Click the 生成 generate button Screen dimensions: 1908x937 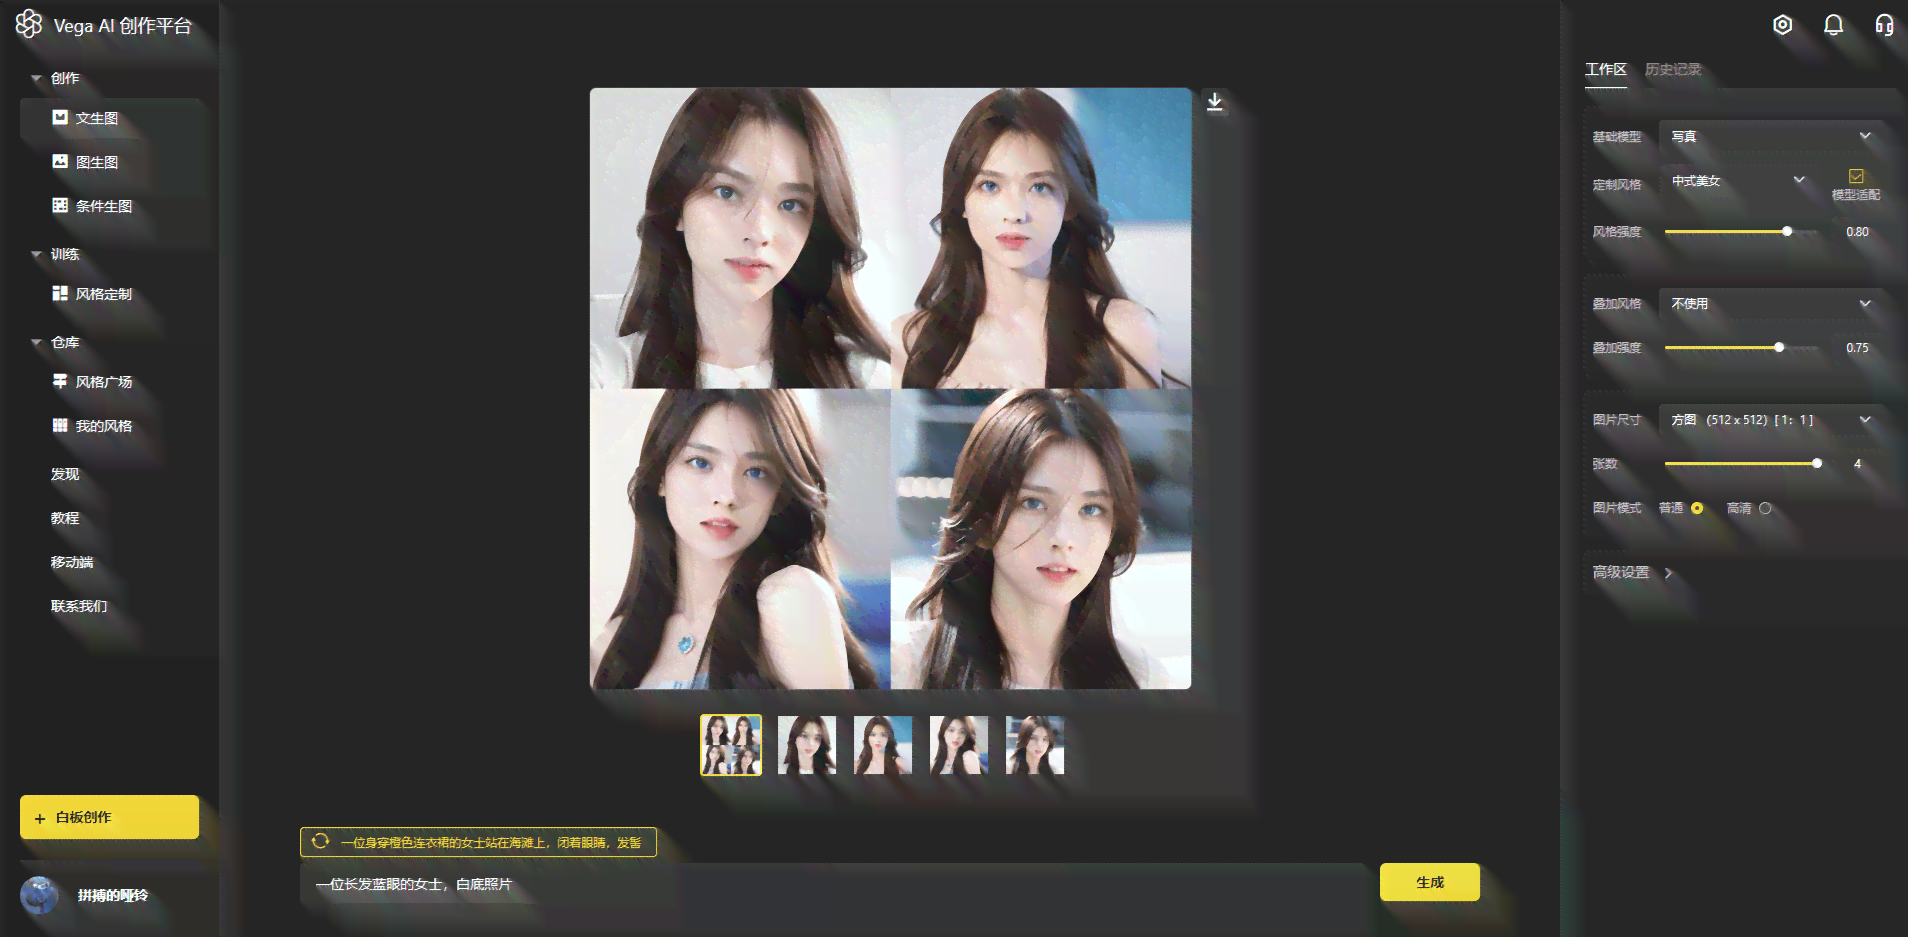(1429, 882)
